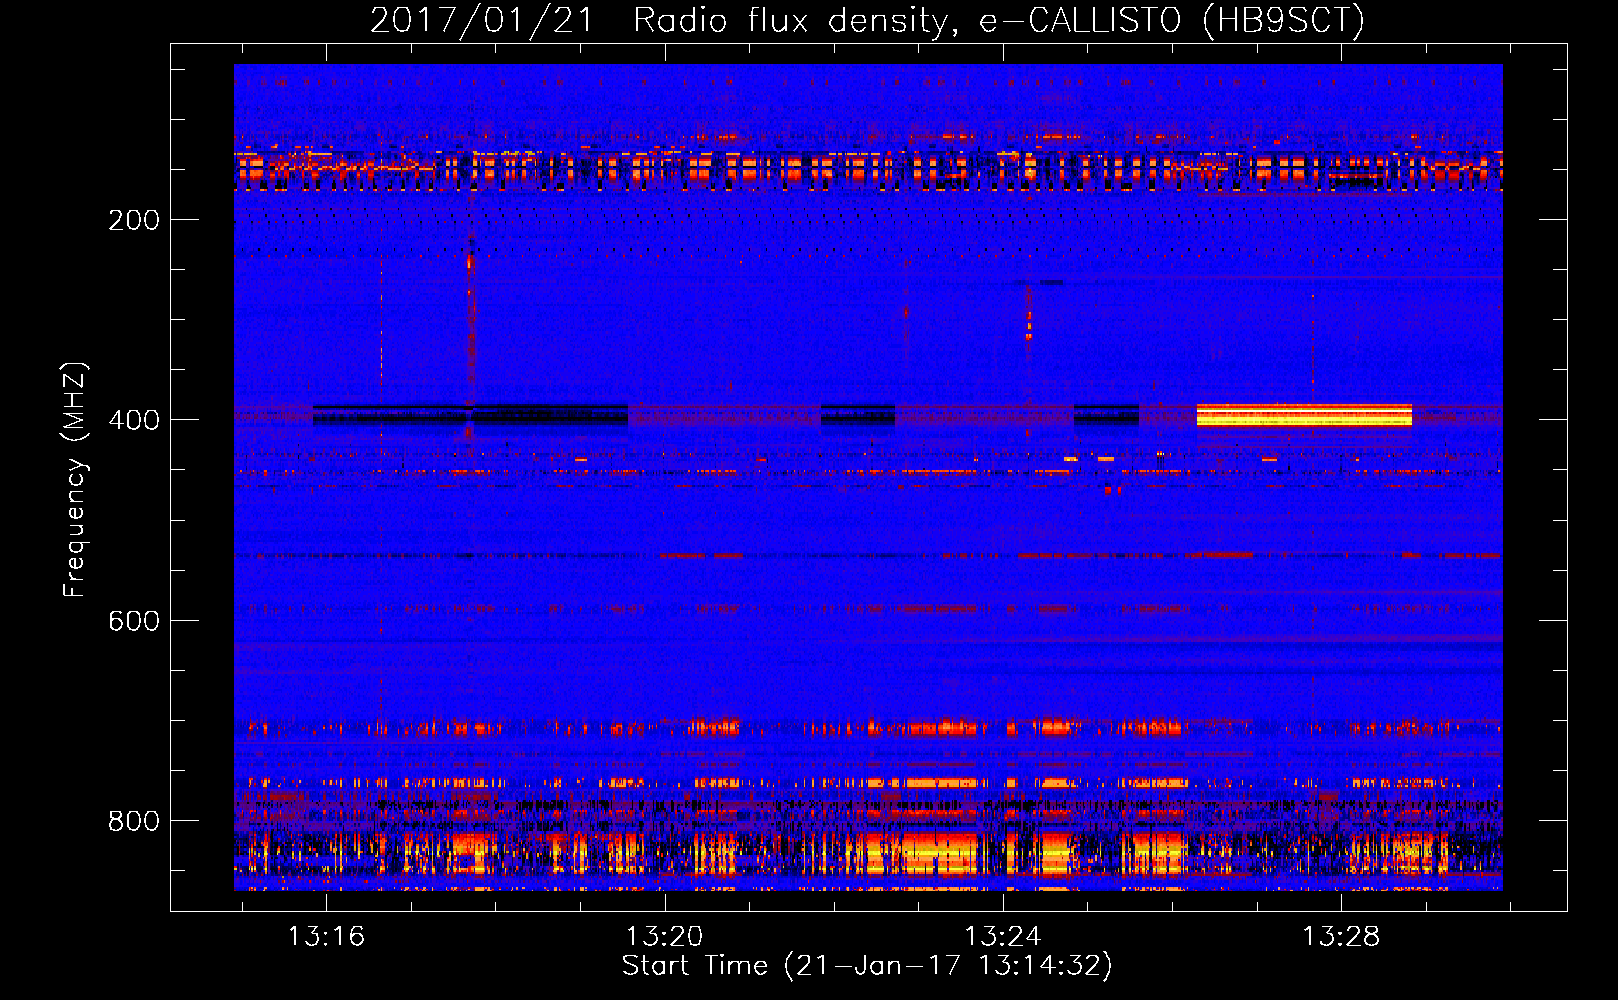Click the 13:28 time tick label
1618x1000 pixels.
click(x=1340, y=937)
